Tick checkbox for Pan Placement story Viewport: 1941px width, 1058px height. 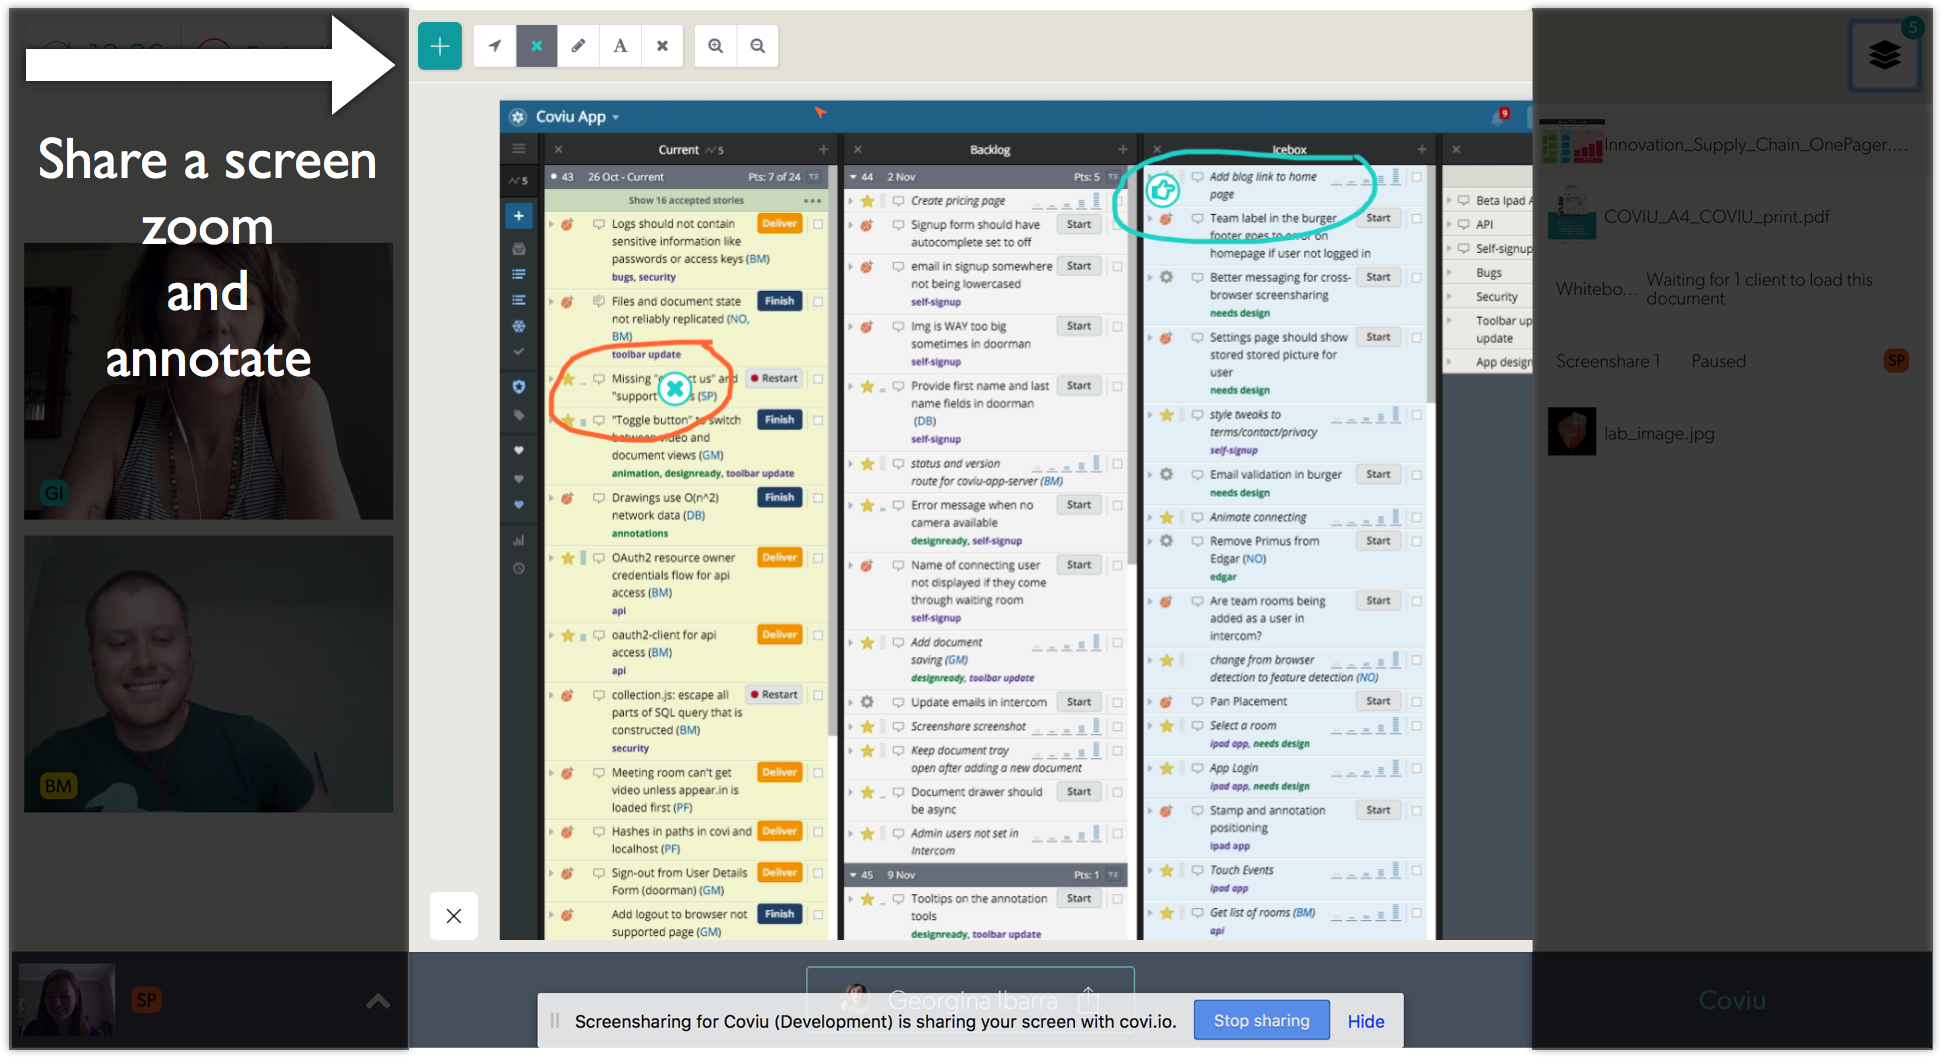pos(1416,702)
